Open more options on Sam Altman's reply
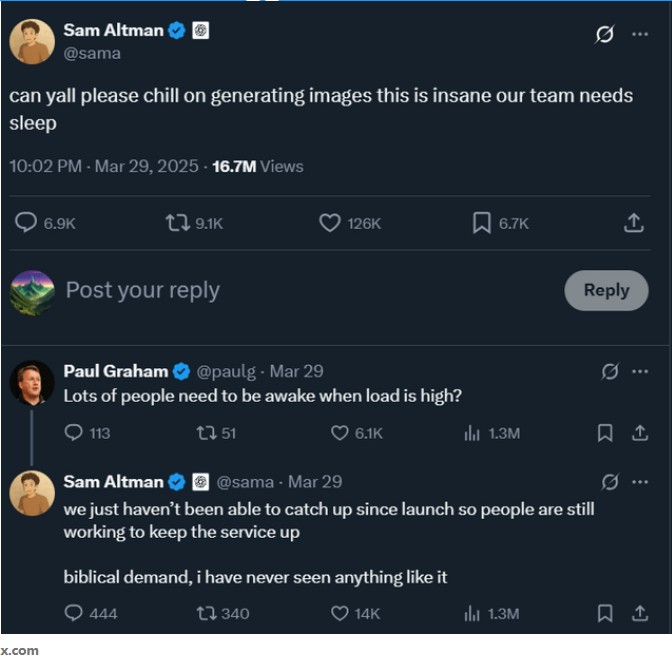The height and width of the screenshot is (661, 672). click(x=640, y=482)
